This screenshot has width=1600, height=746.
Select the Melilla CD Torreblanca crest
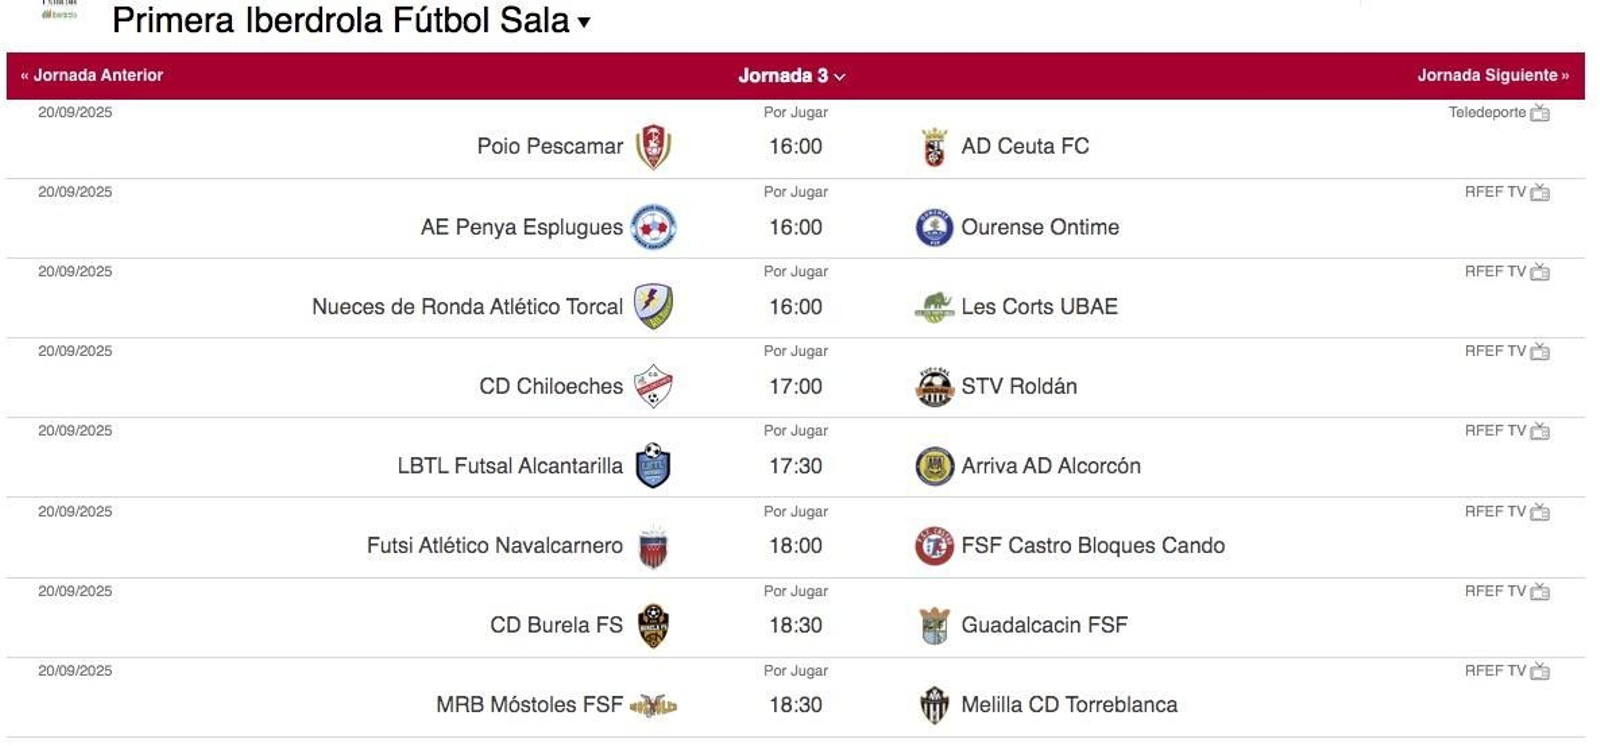tap(935, 704)
